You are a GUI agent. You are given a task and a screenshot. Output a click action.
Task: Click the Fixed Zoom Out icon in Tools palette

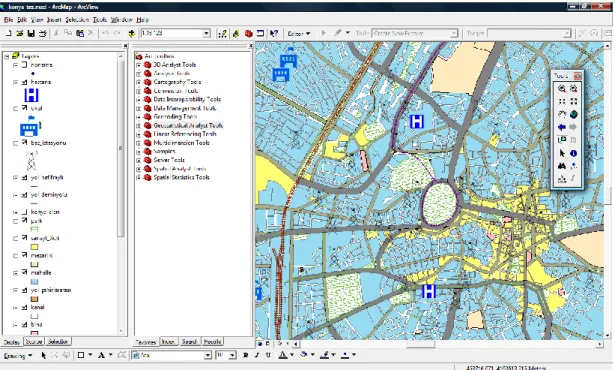click(x=574, y=102)
